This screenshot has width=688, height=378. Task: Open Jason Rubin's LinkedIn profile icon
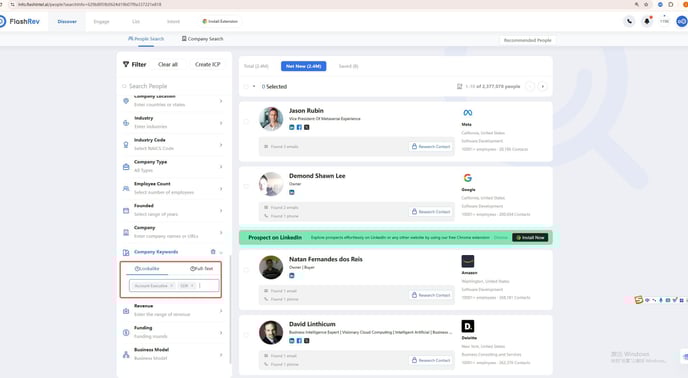[x=292, y=127]
